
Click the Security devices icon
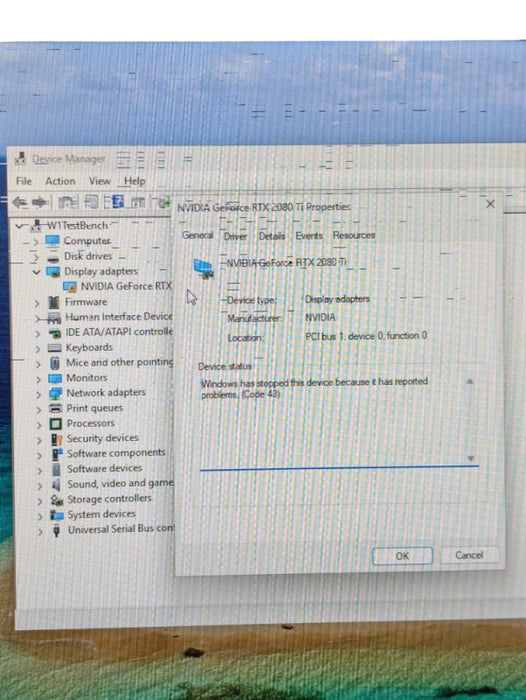(57, 439)
